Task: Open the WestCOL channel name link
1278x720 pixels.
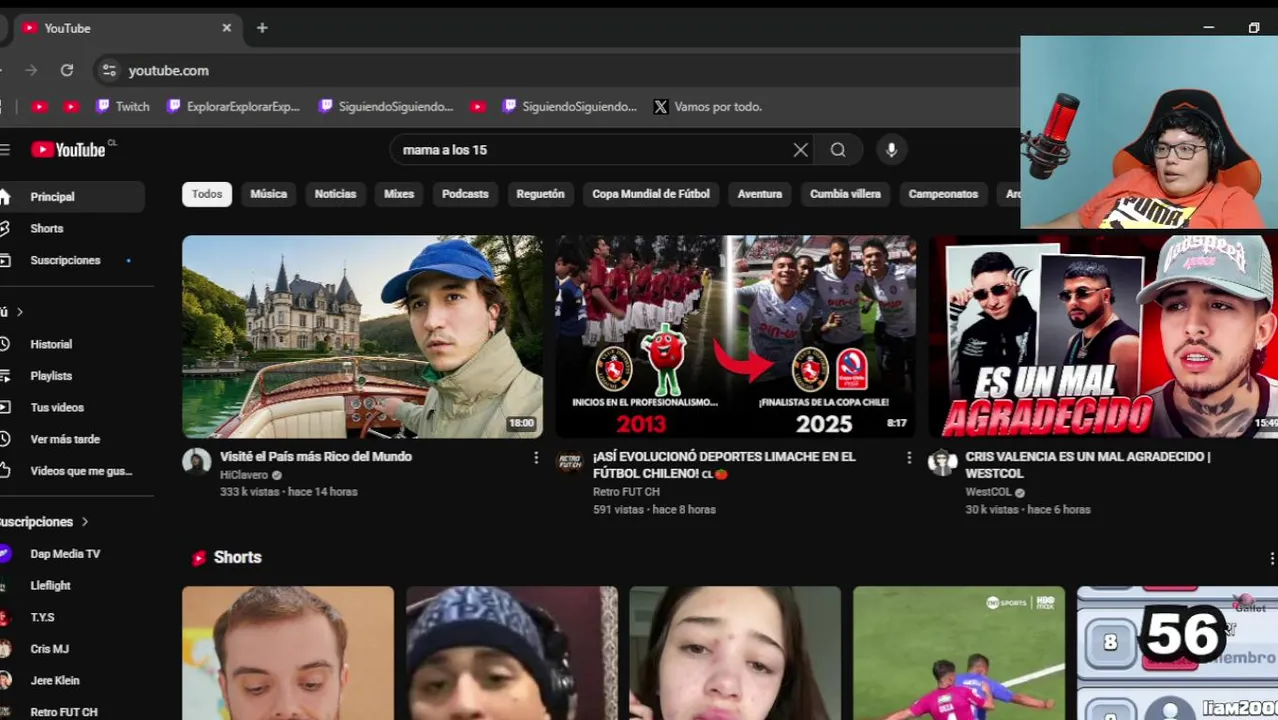Action: tap(988, 492)
